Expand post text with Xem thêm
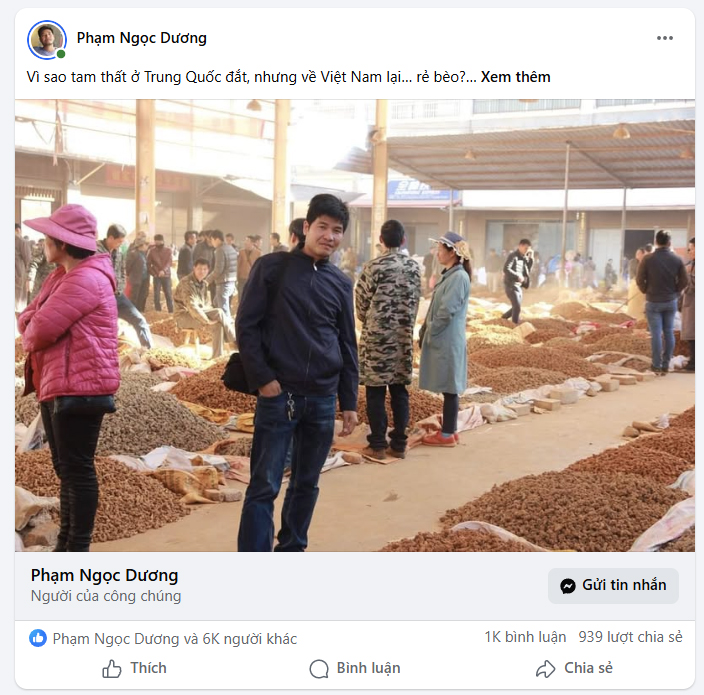704x695 pixels. pyautogui.click(x=515, y=77)
